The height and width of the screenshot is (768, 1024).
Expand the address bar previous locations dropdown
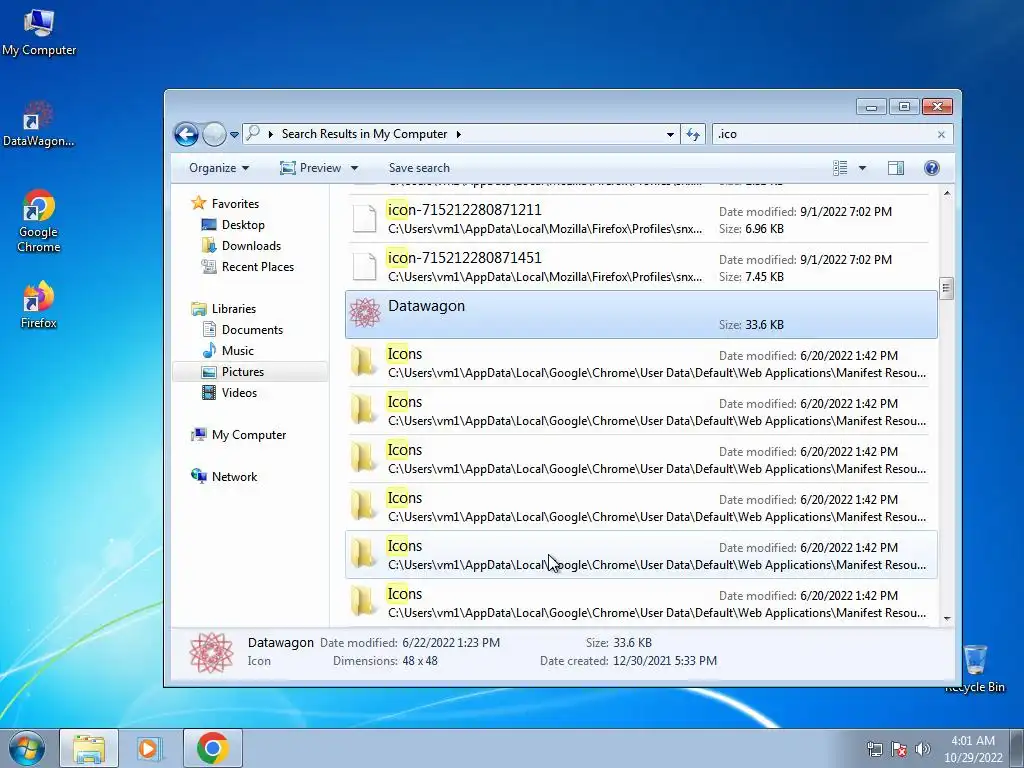[x=670, y=135]
